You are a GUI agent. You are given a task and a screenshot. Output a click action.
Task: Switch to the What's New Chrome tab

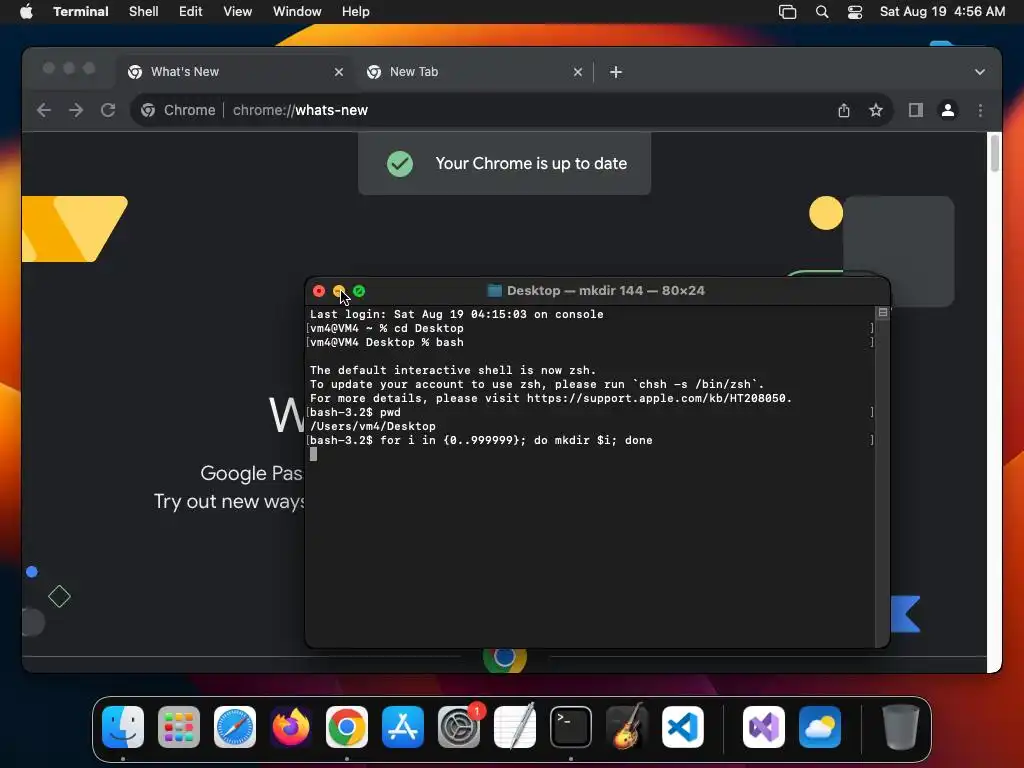tap(236, 72)
